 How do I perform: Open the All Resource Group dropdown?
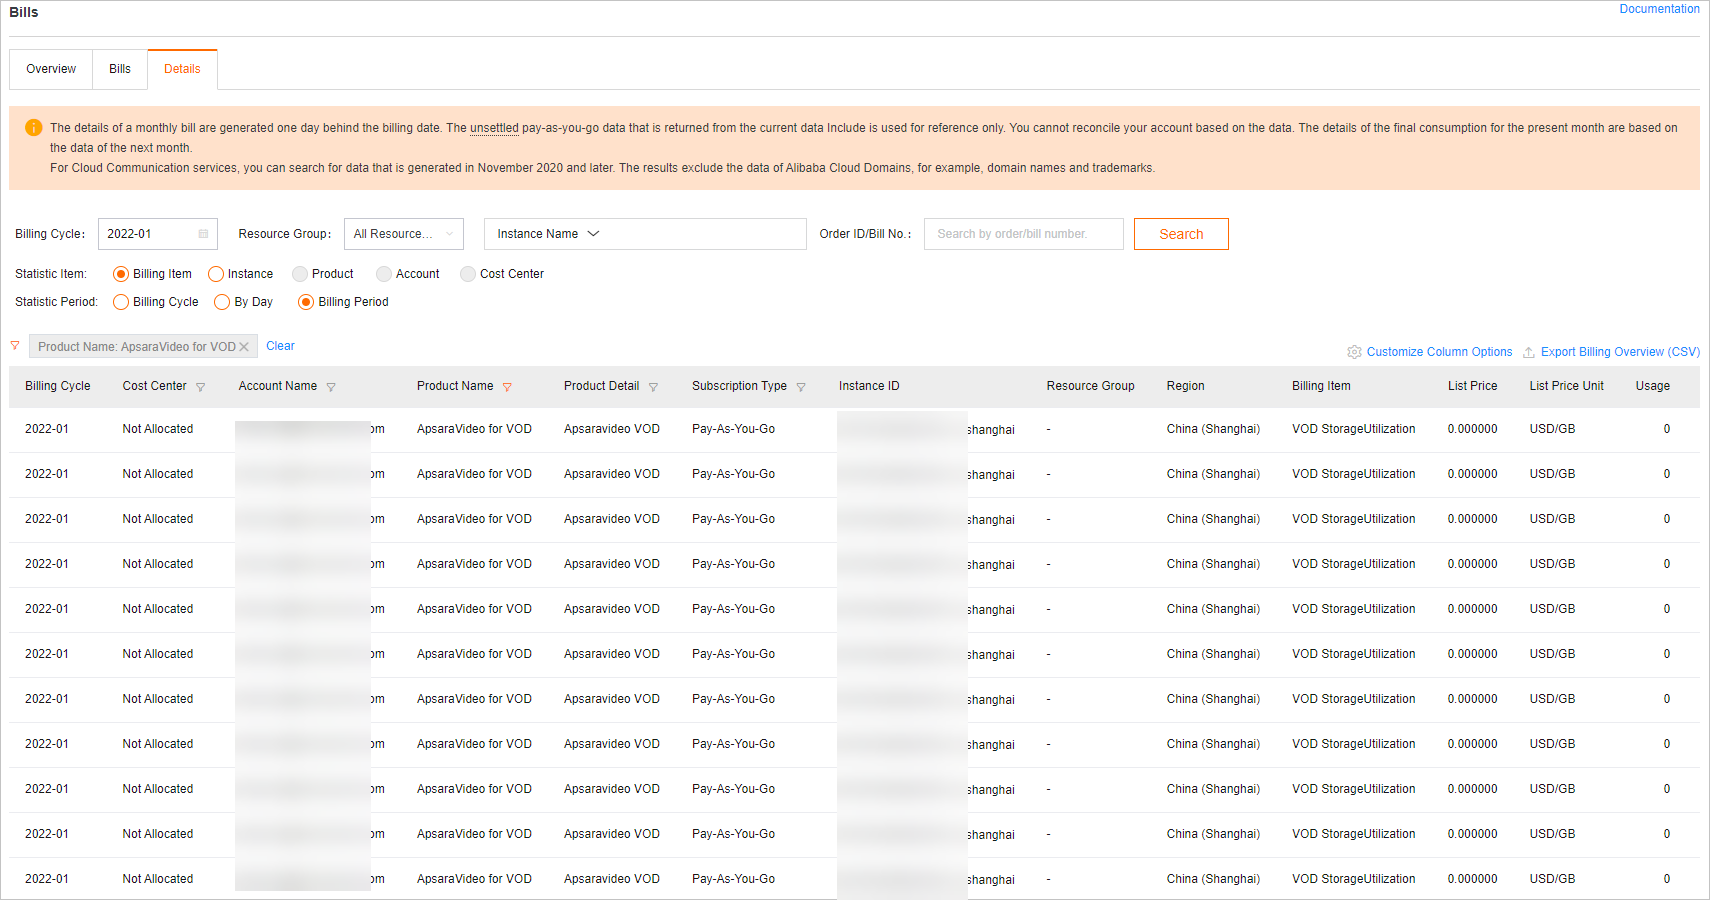coord(403,233)
